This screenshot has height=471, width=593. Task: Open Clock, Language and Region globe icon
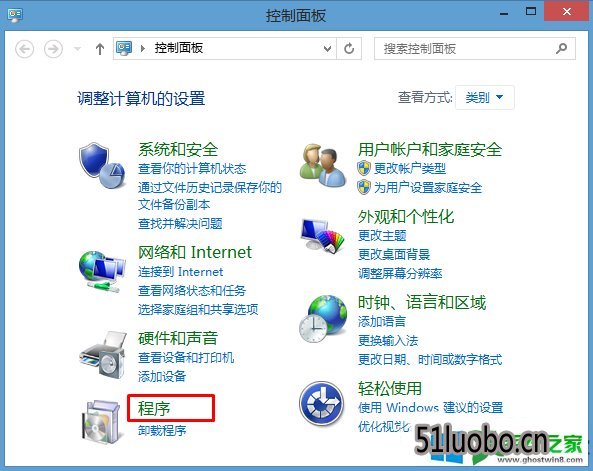(x=323, y=319)
